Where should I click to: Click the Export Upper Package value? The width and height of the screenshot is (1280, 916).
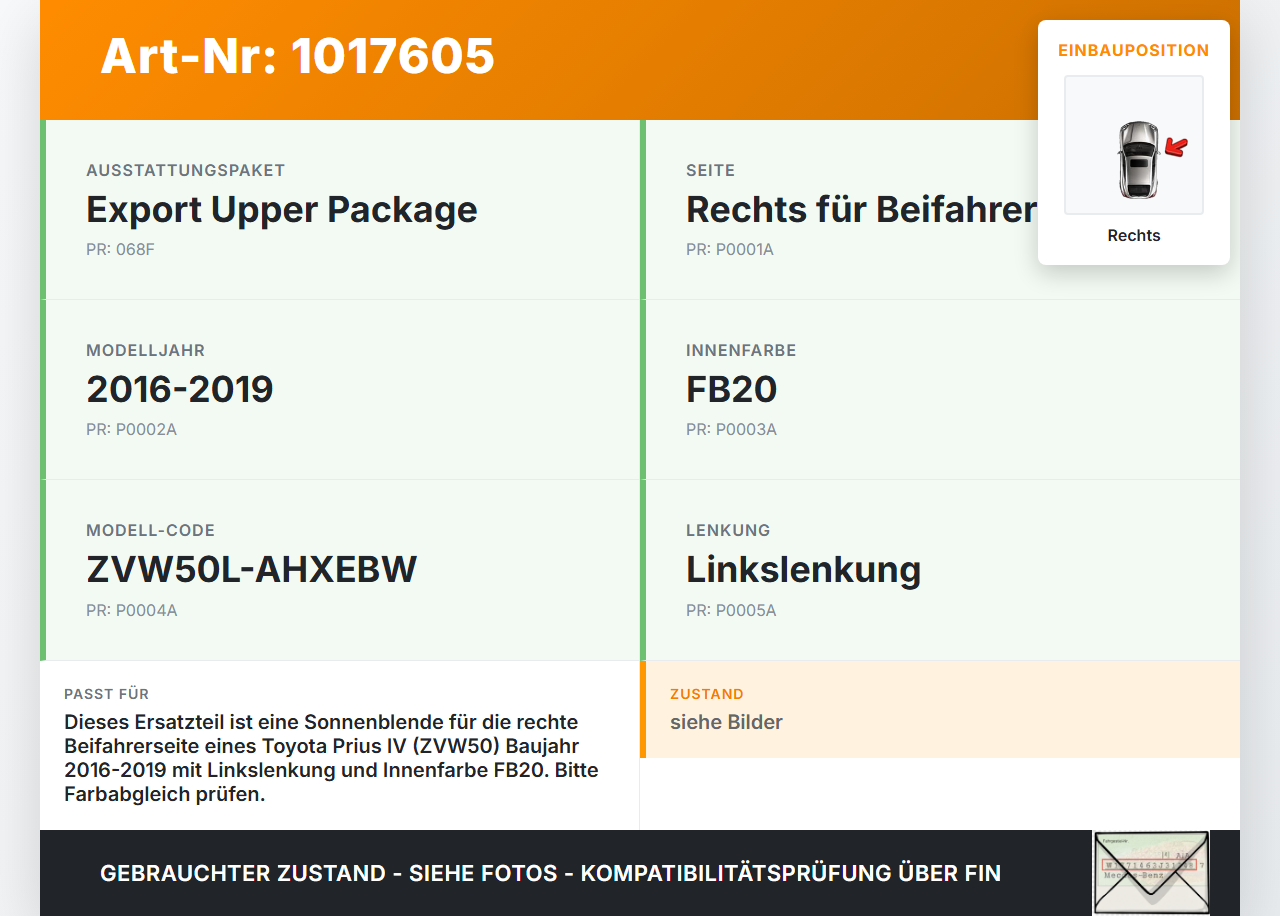282,210
